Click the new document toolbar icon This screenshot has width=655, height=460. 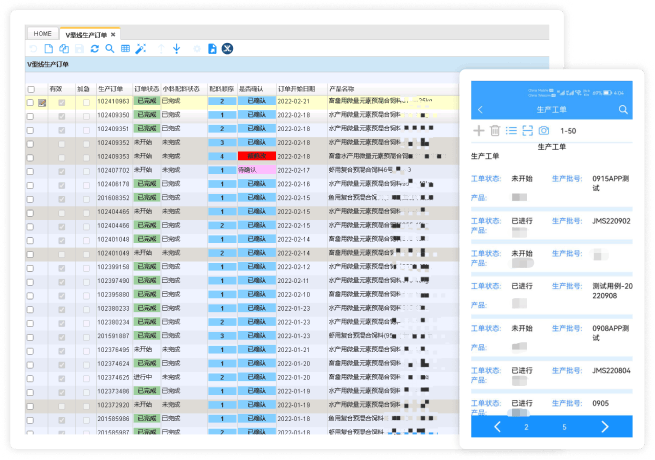point(48,48)
